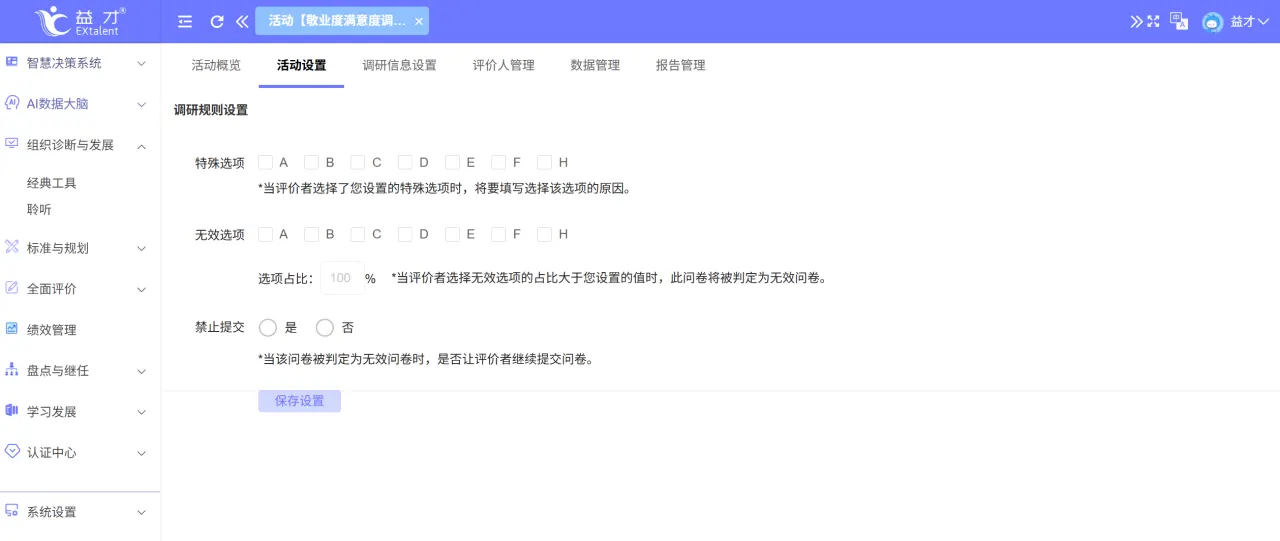Check 特殊选项 option F
1280x541 pixels.
tap(498, 162)
